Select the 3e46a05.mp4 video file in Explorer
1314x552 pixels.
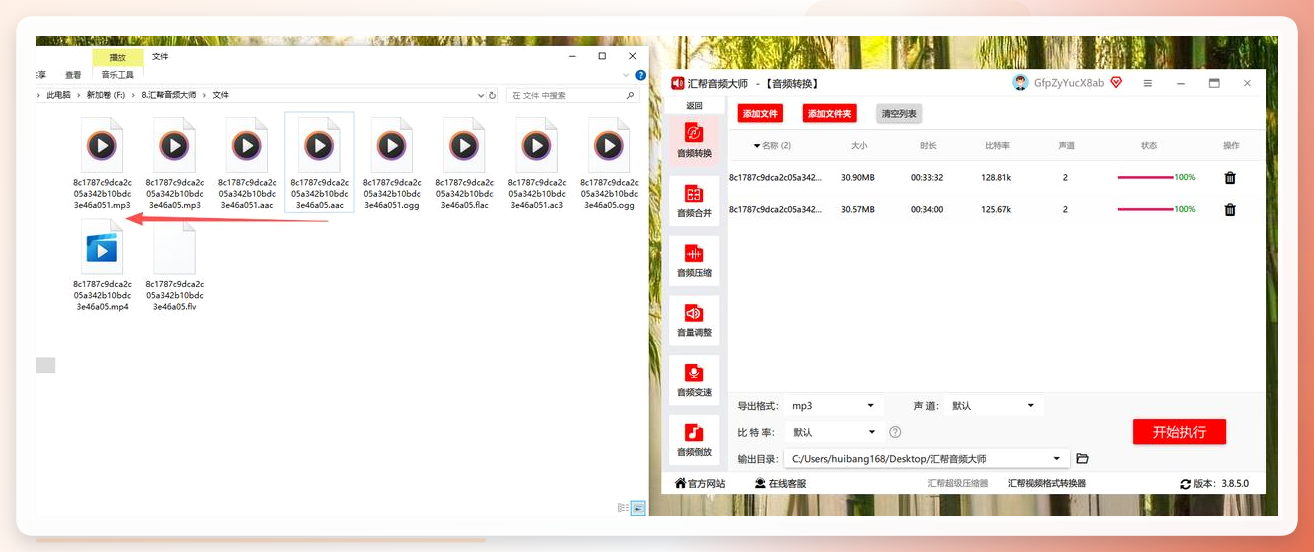click(102, 266)
